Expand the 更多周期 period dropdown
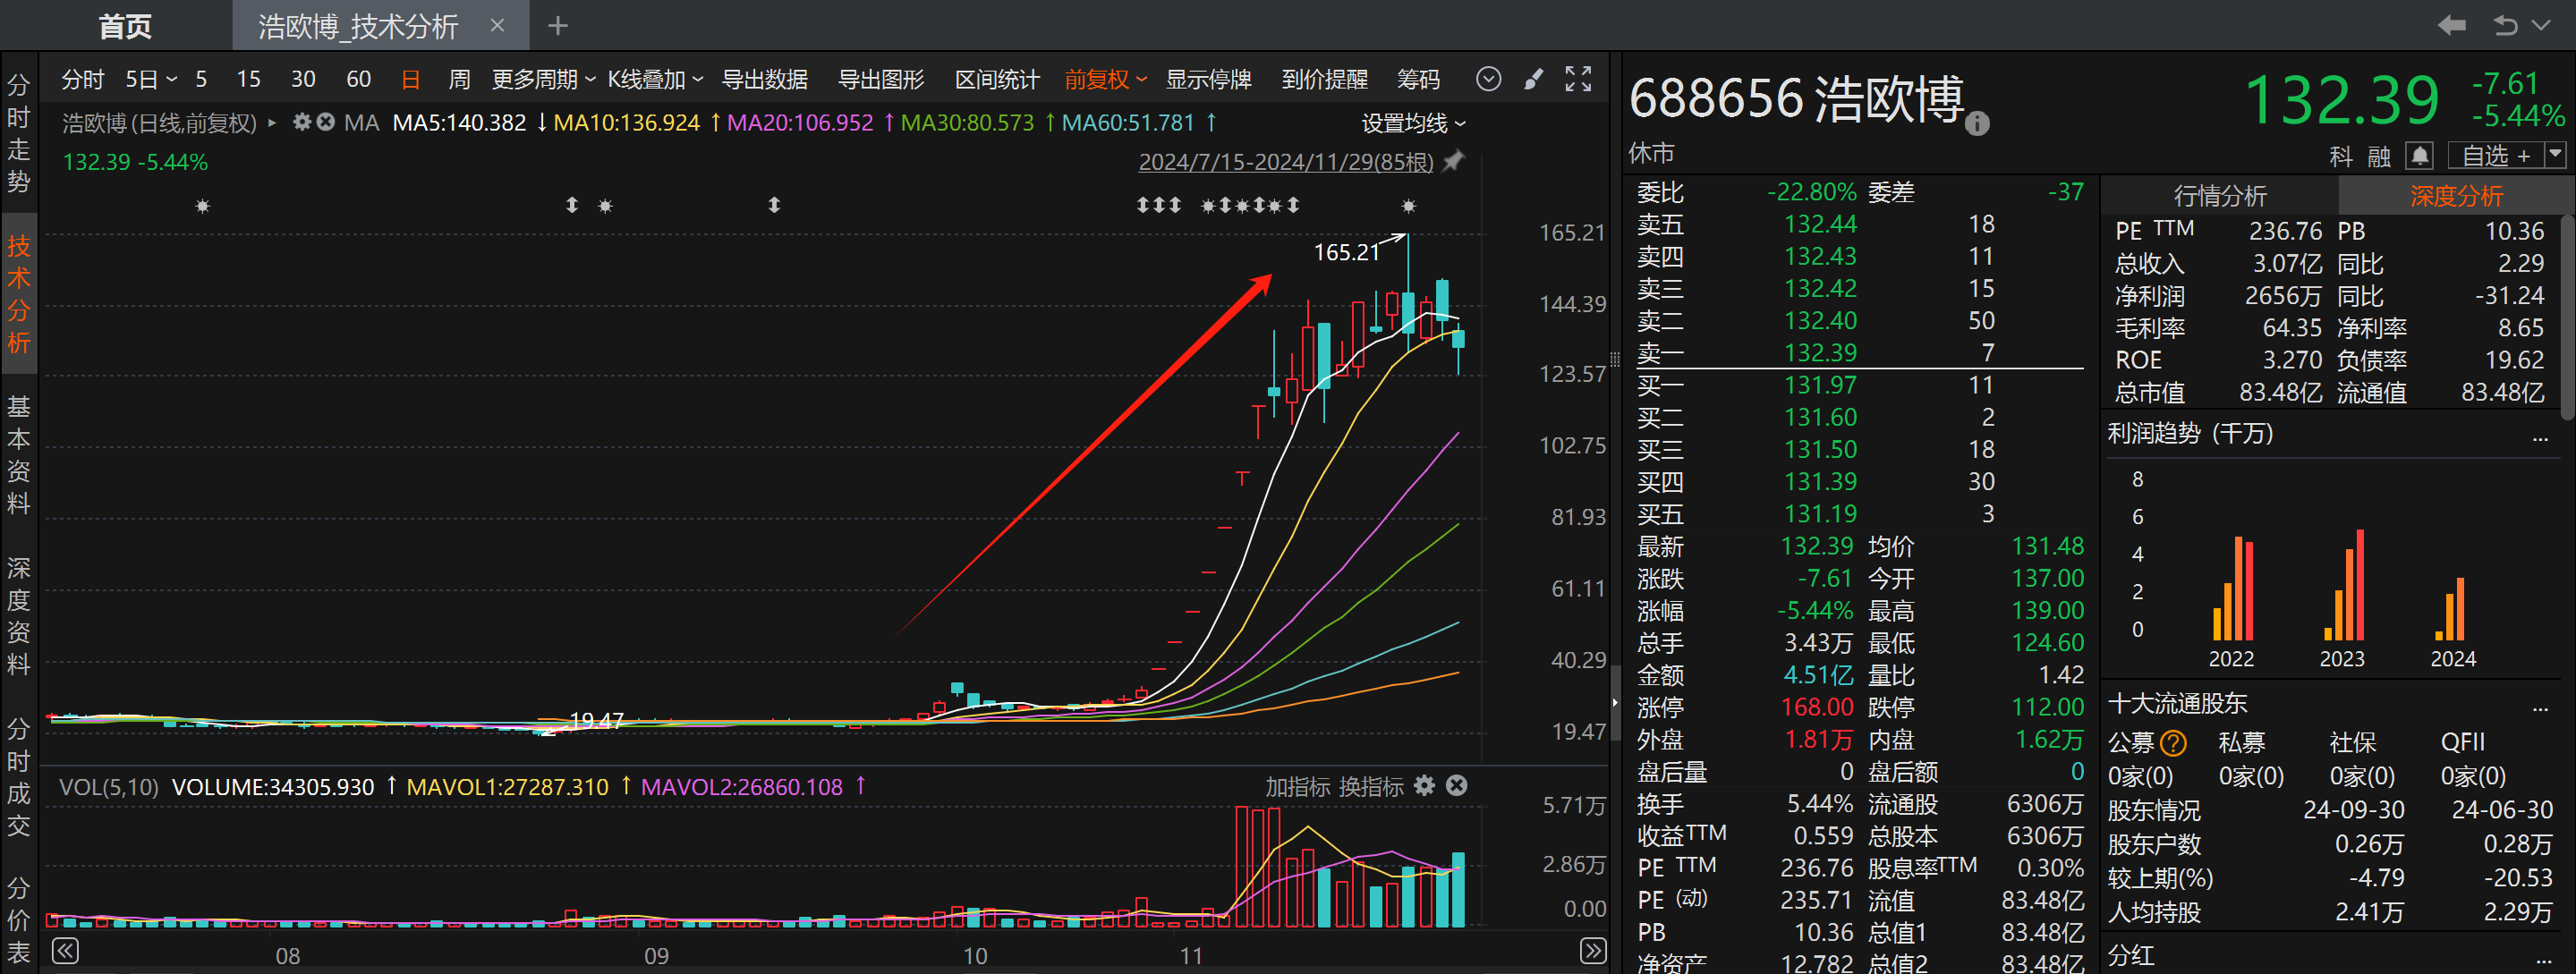The image size is (2576, 974). [543, 79]
